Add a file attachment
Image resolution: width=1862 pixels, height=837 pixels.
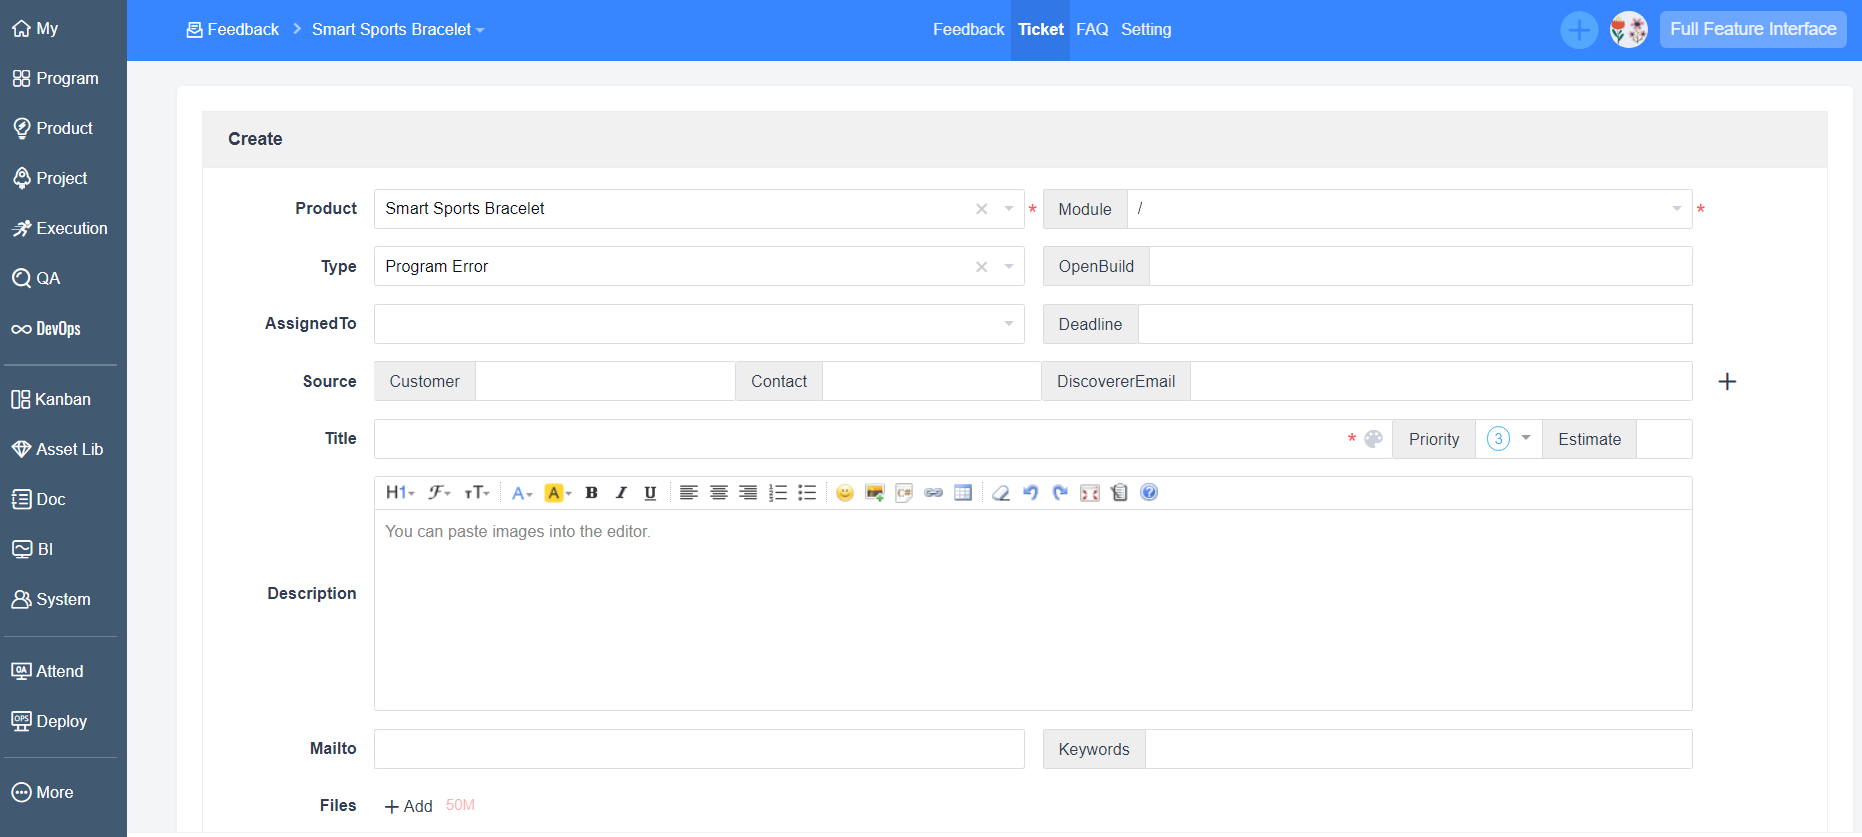pos(409,806)
